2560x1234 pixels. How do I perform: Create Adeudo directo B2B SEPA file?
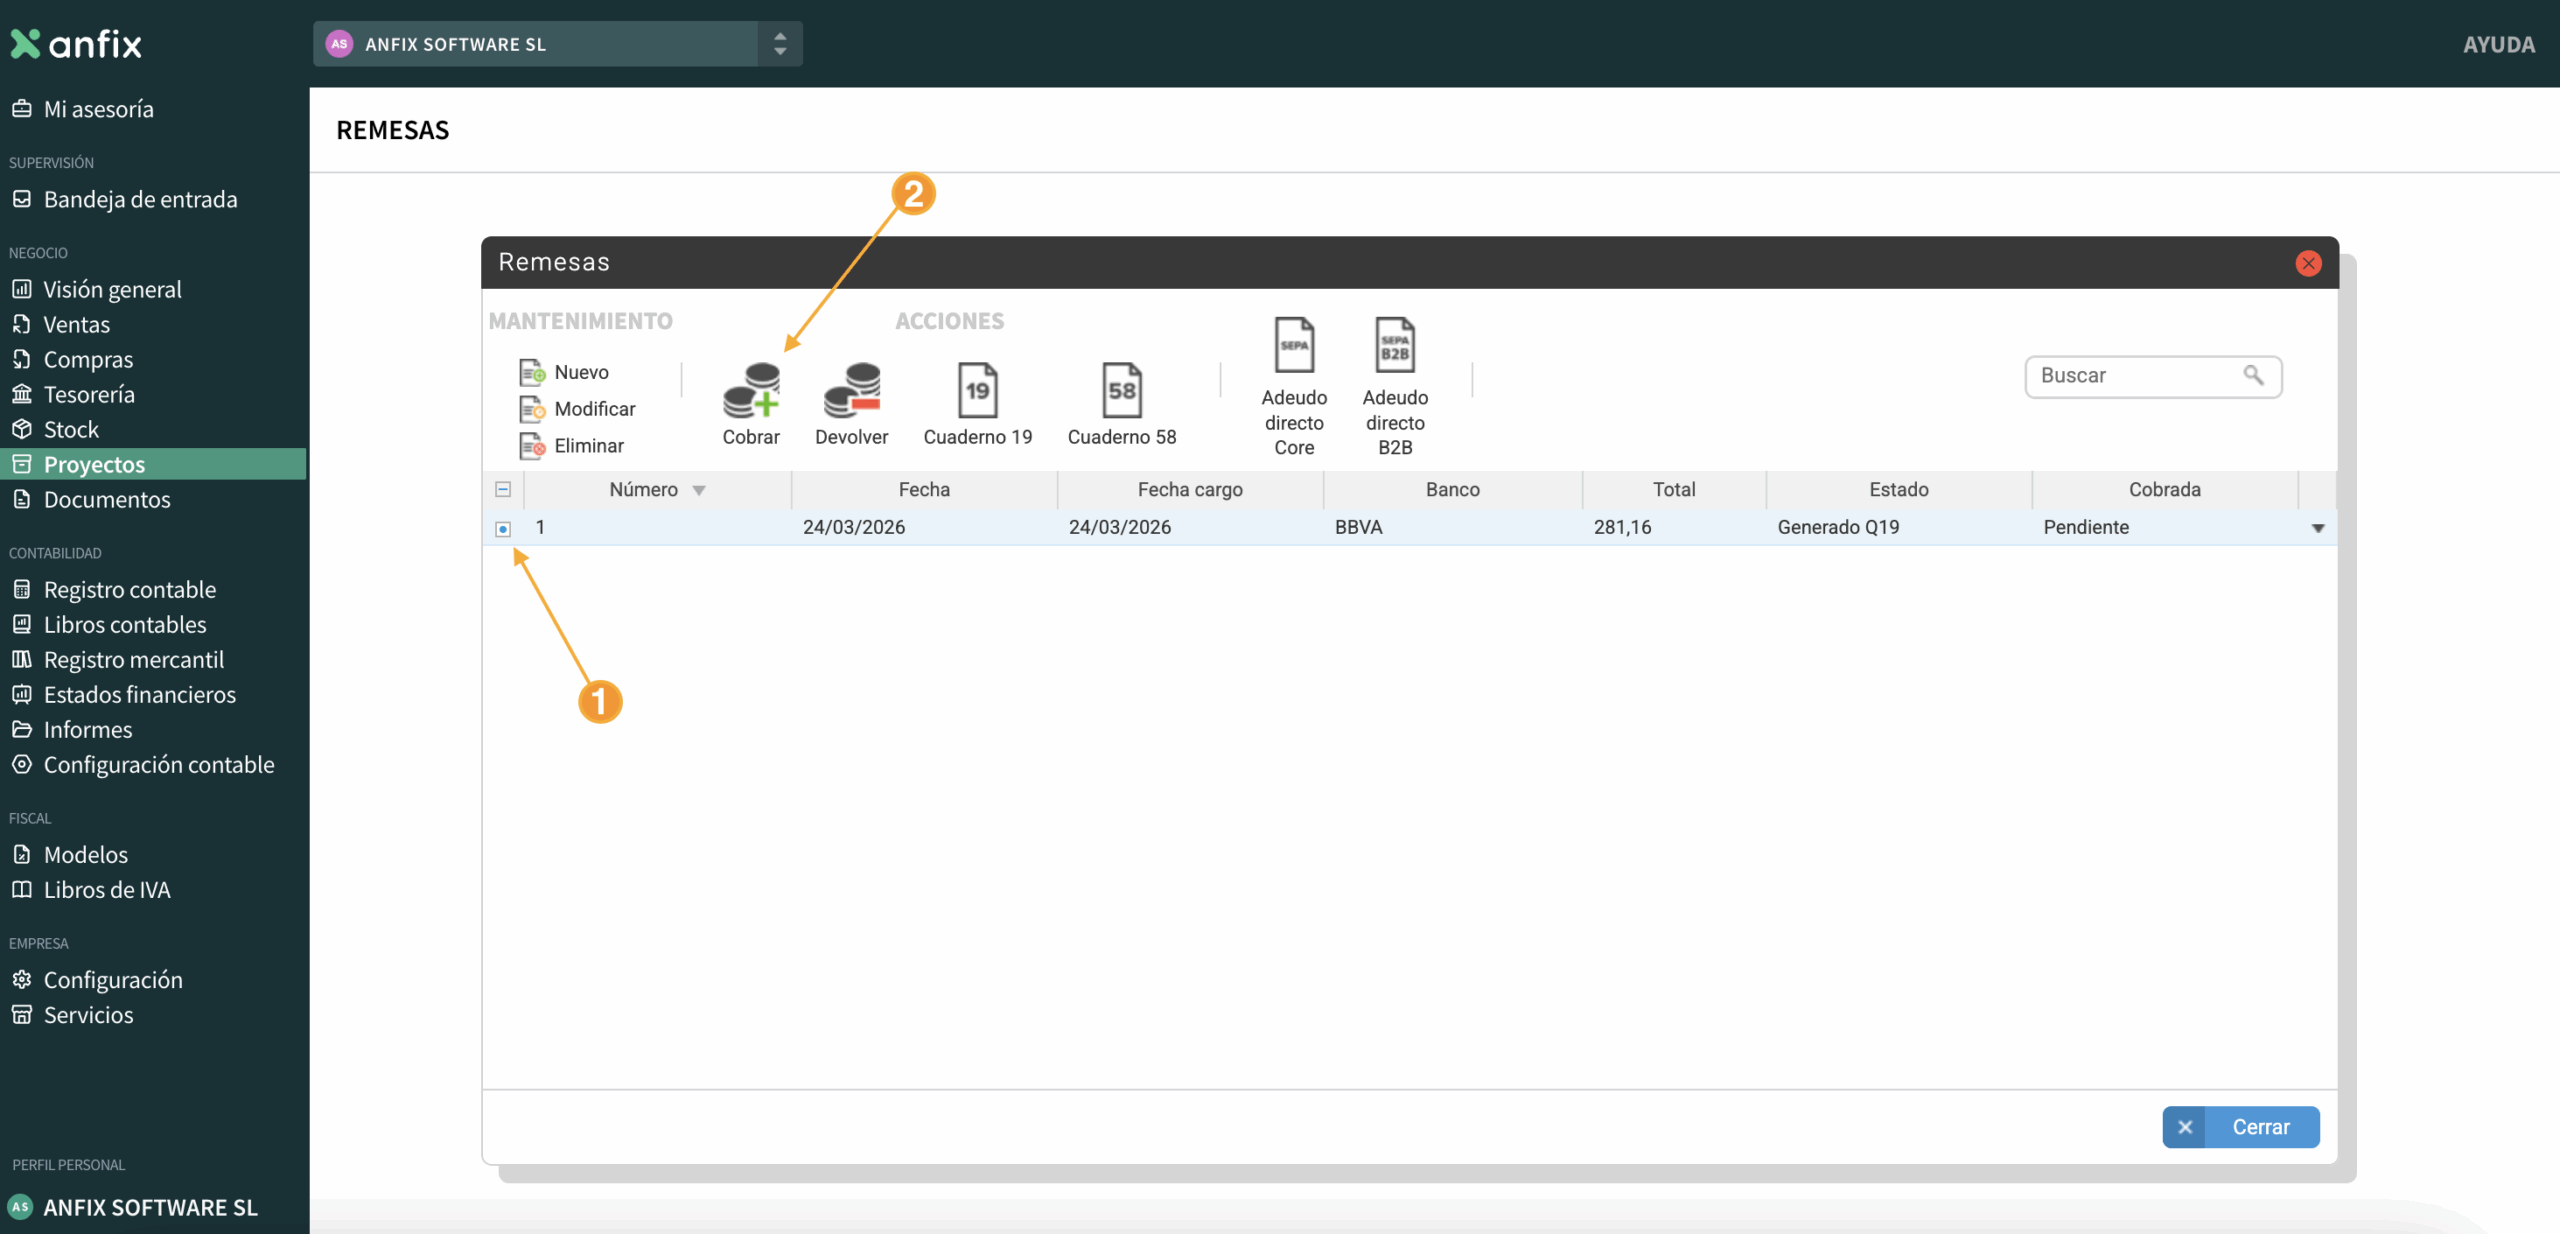pos(1395,346)
